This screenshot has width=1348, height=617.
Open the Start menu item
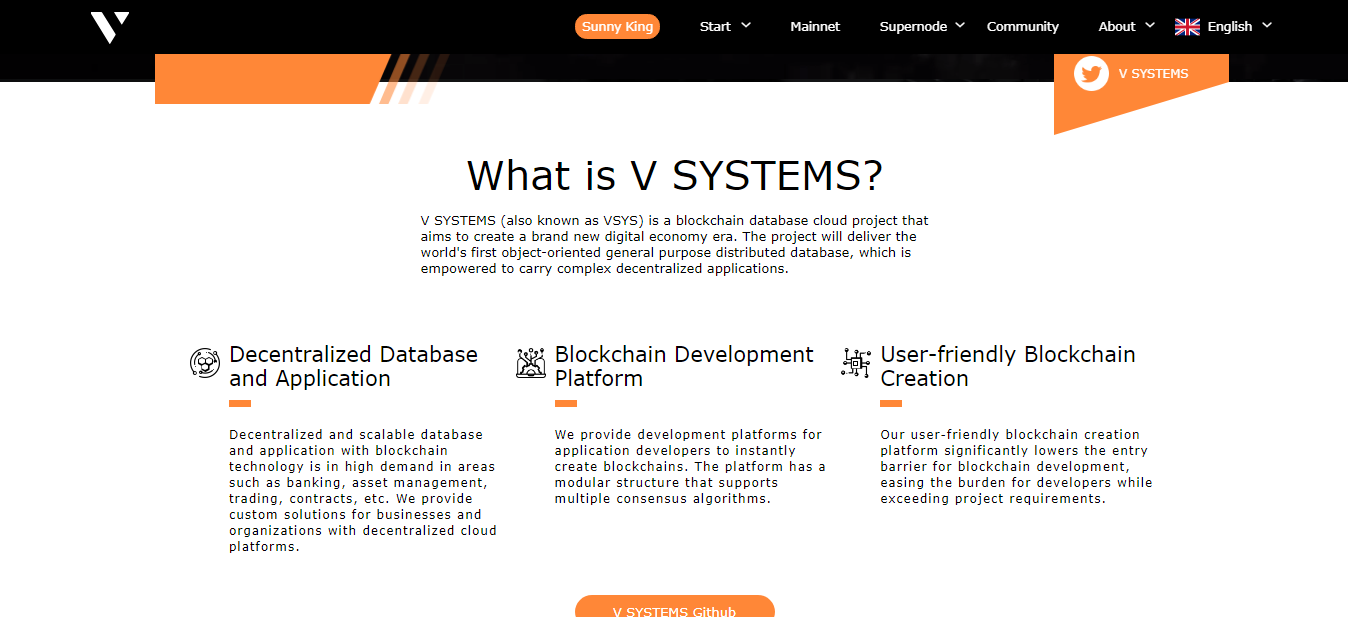pyautogui.click(x=715, y=27)
